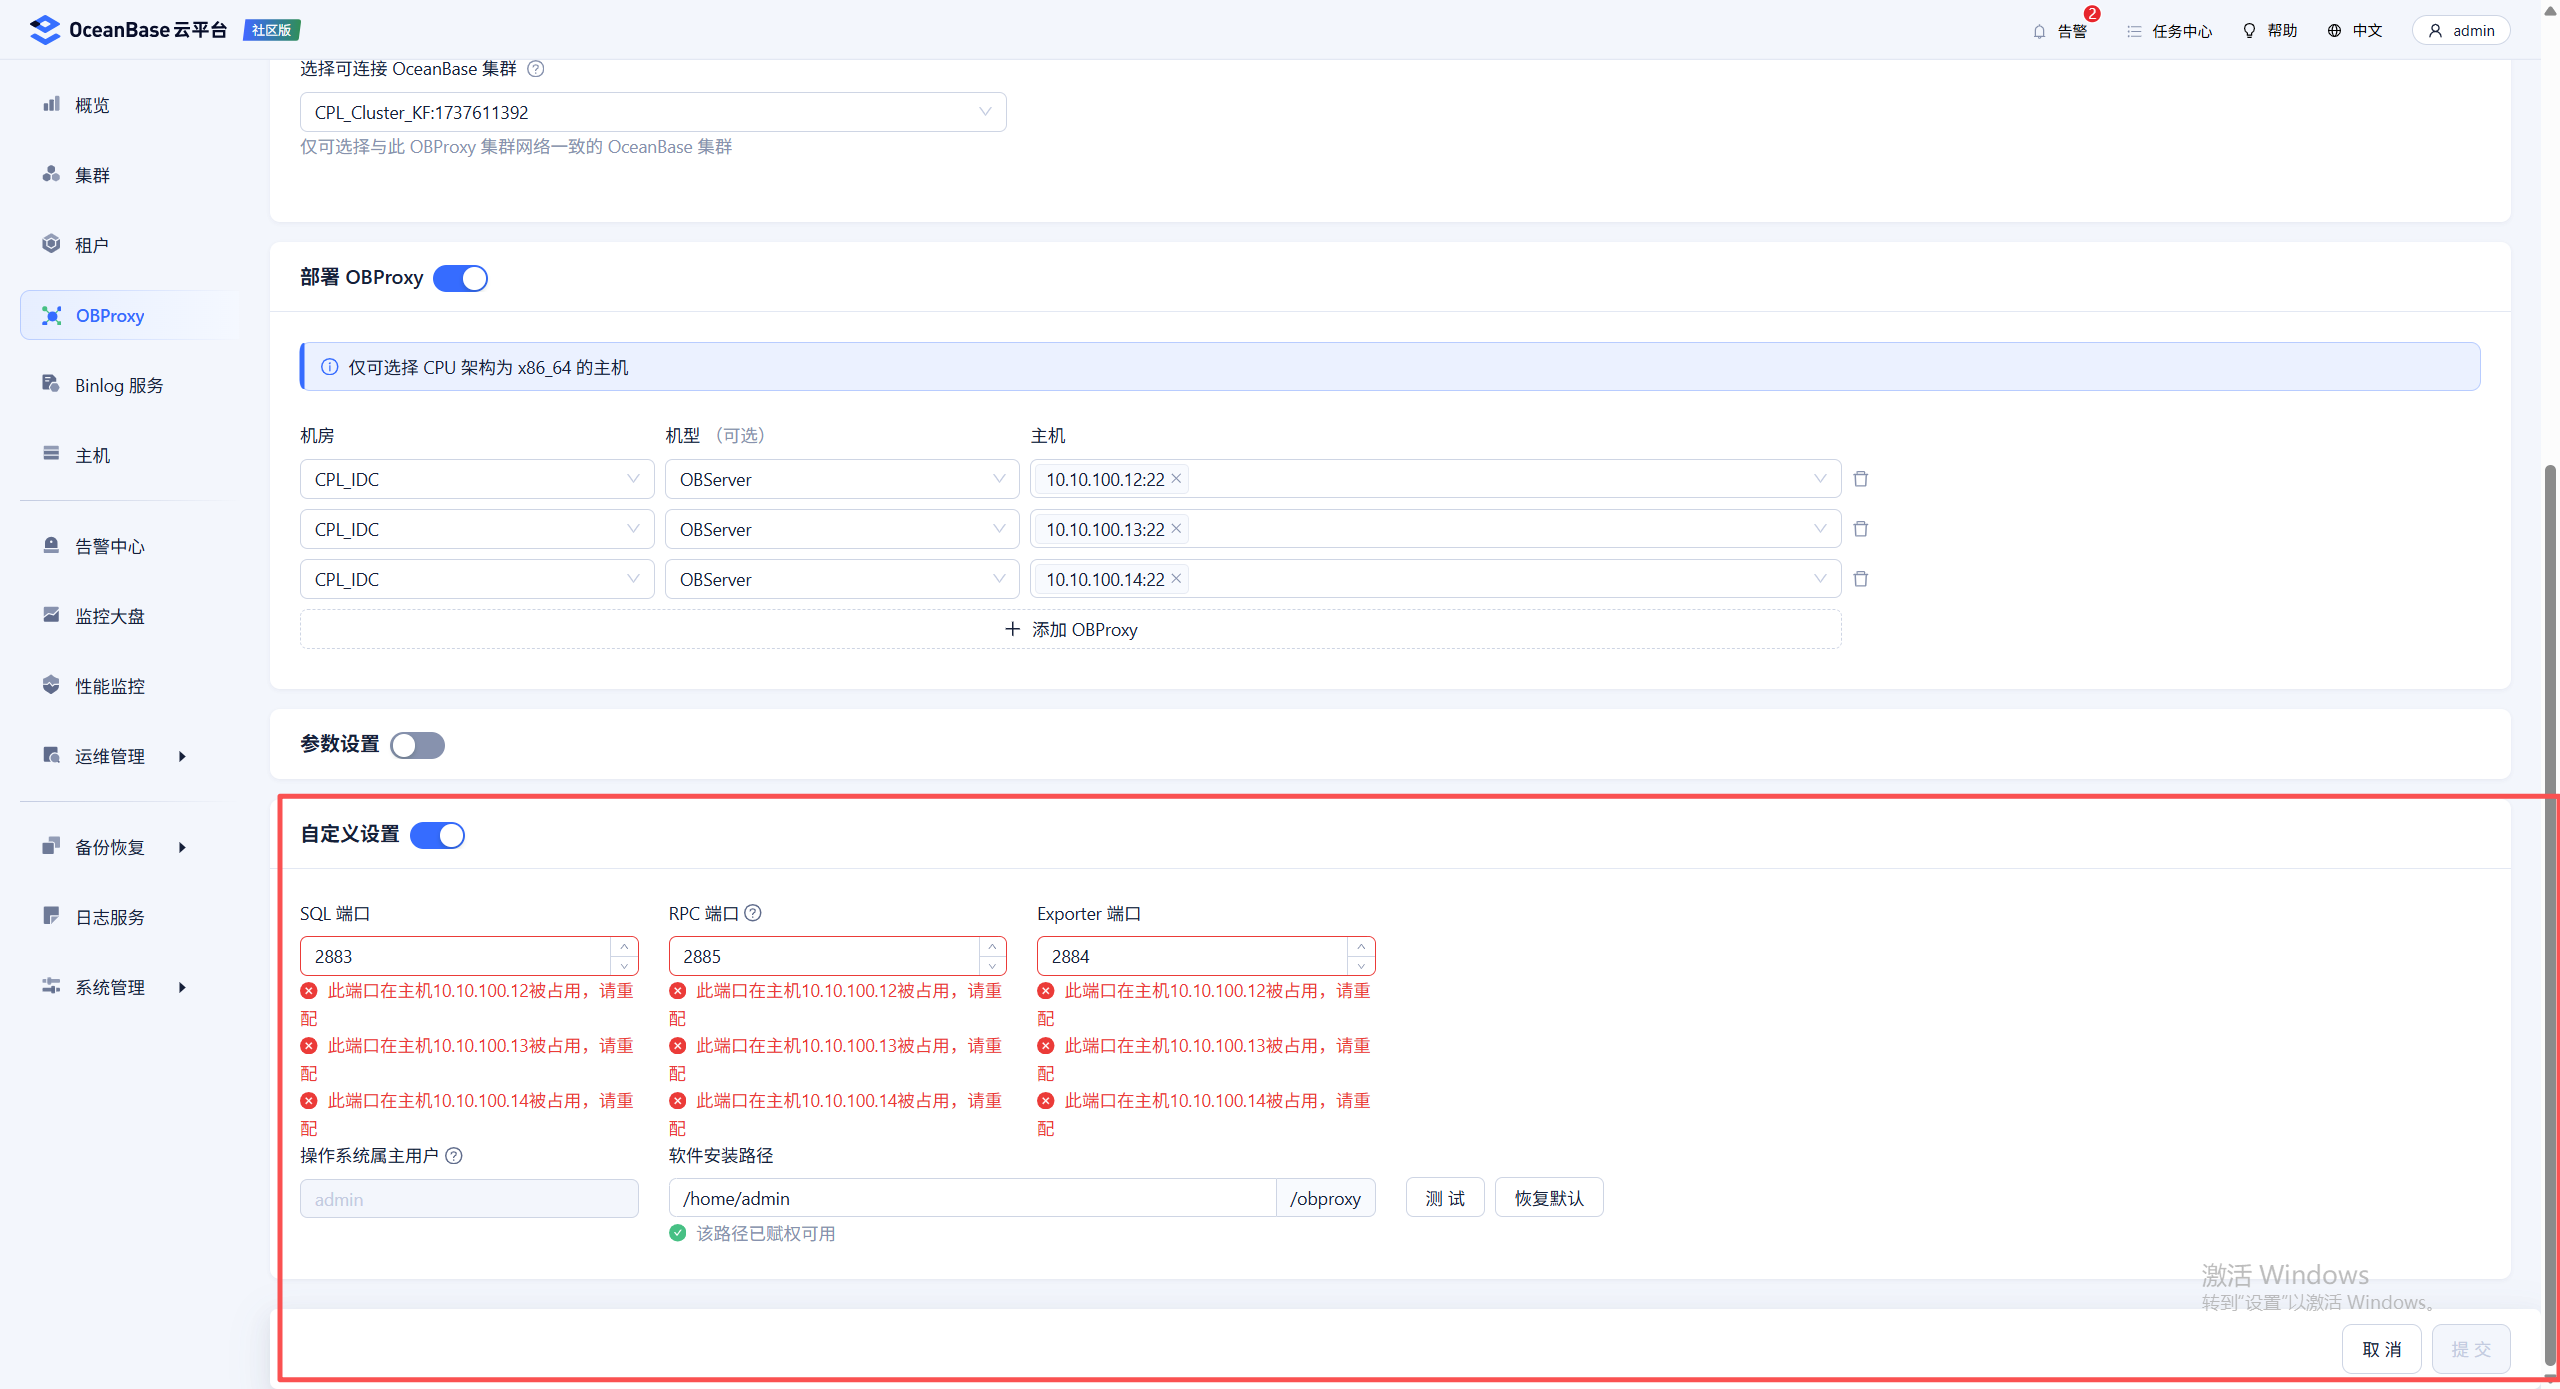Disable the 部署 OBProxy switch
The width and height of the screenshot is (2560, 1389).
(461, 278)
